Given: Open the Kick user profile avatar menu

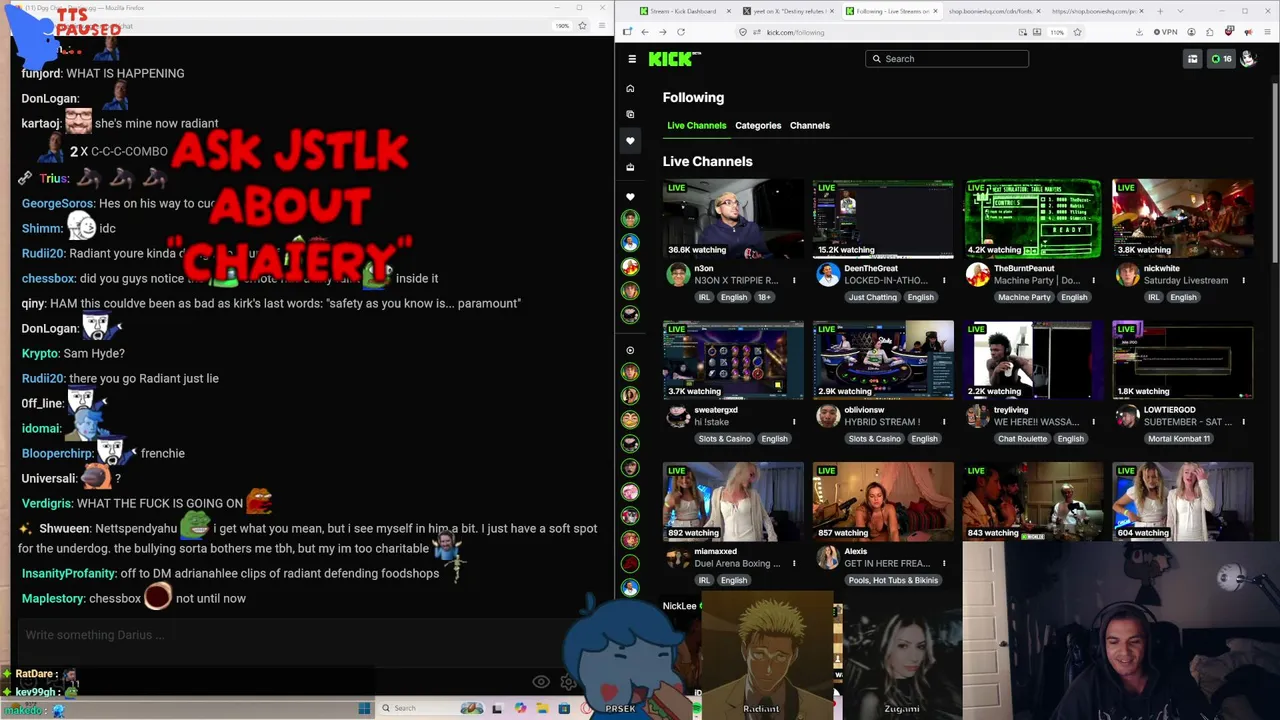Looking at the screenshot, I should [x=1248, y=59].
